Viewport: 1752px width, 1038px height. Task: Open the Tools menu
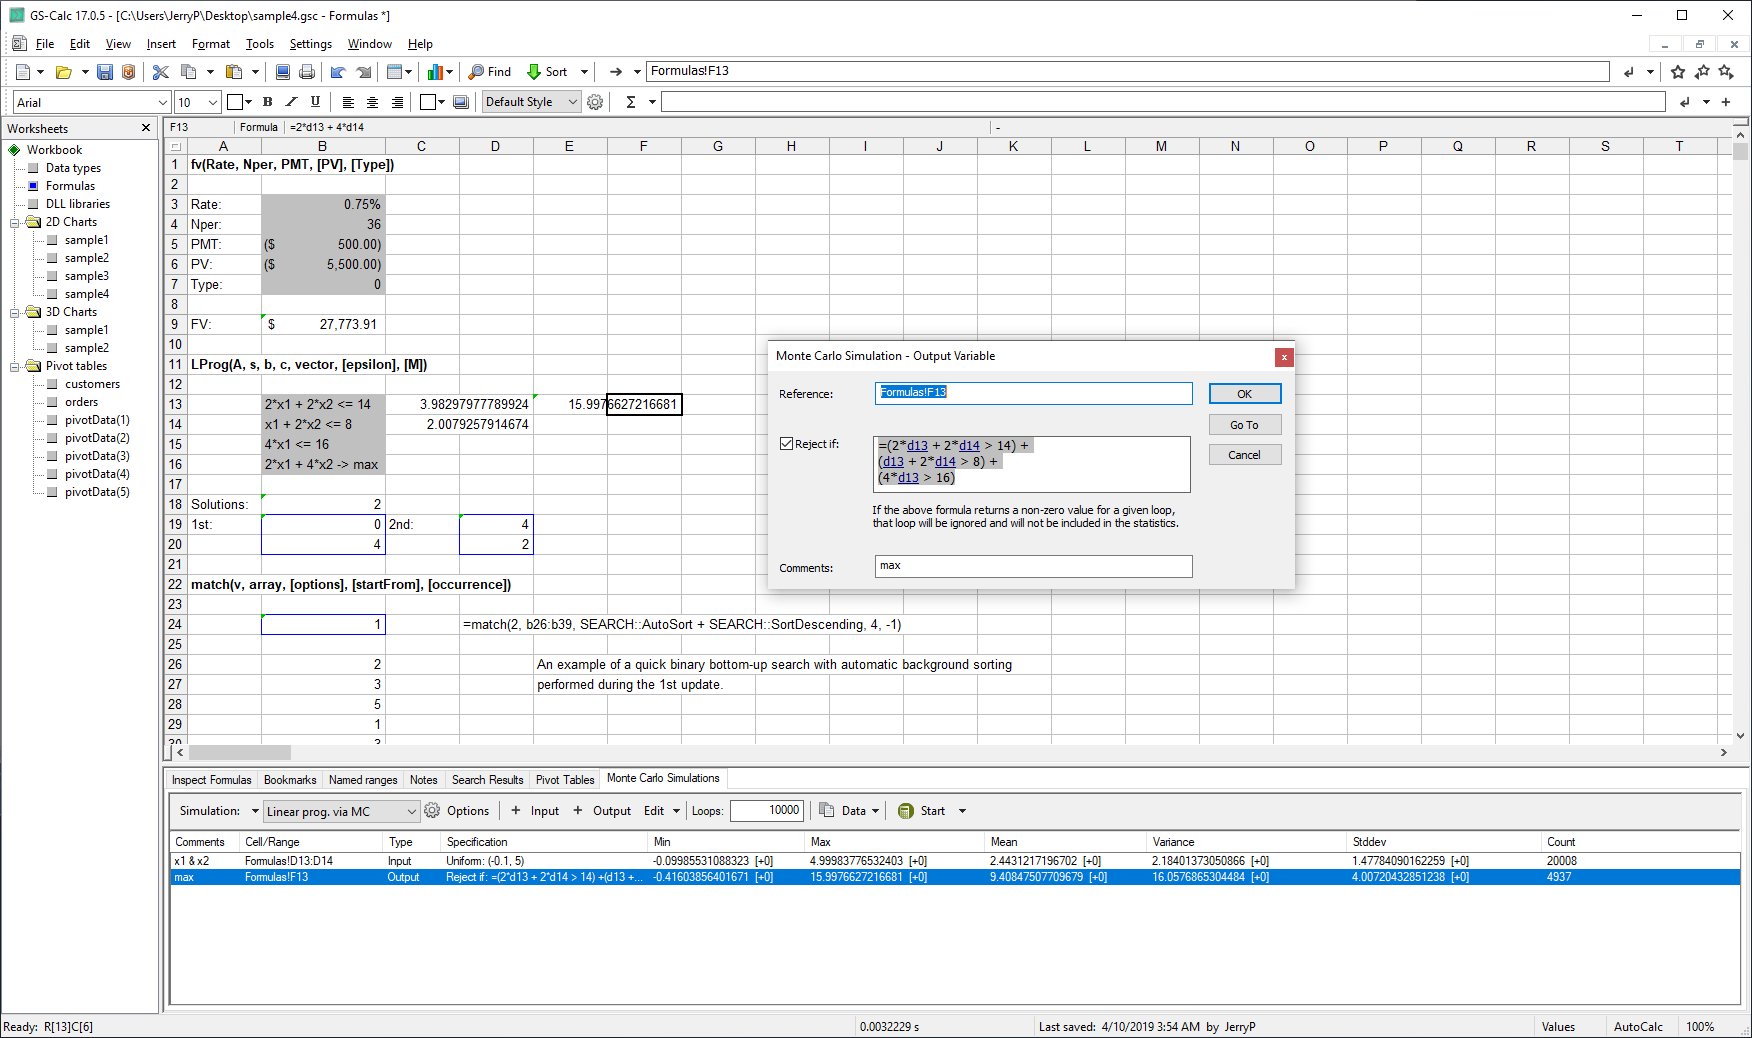(x=259, y=44)
